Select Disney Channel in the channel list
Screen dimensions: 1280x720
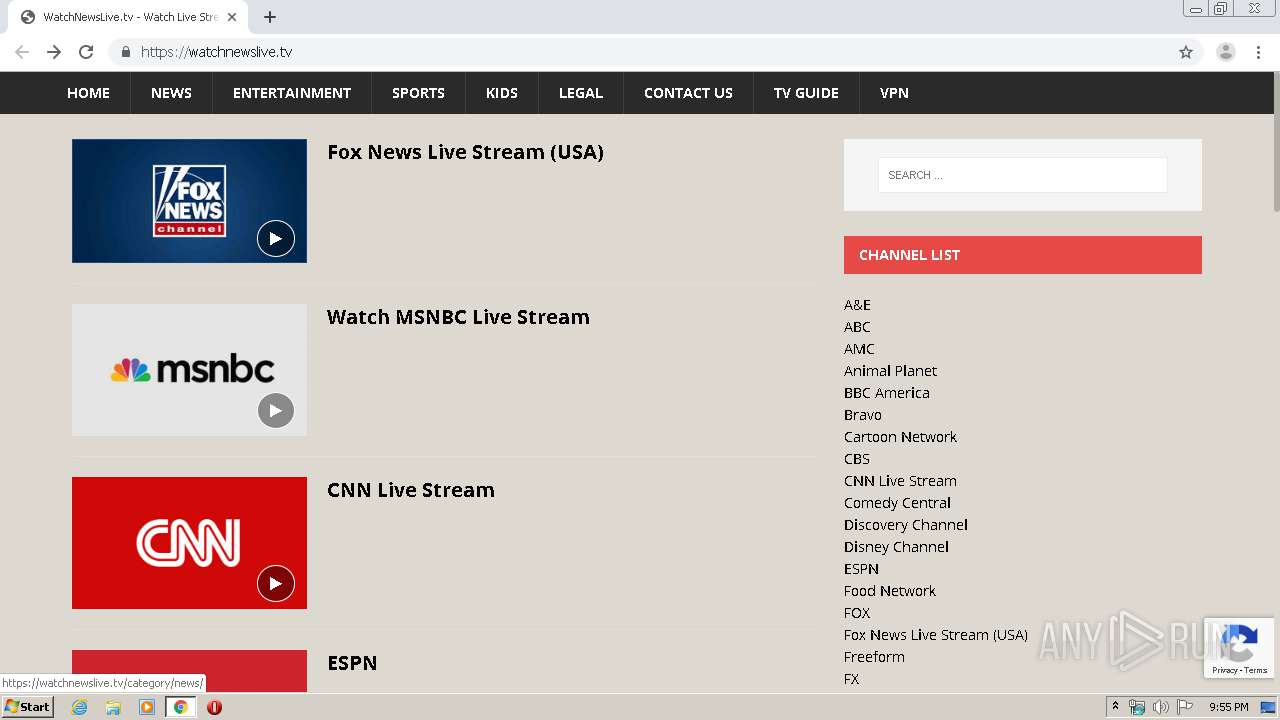(896, 547)
